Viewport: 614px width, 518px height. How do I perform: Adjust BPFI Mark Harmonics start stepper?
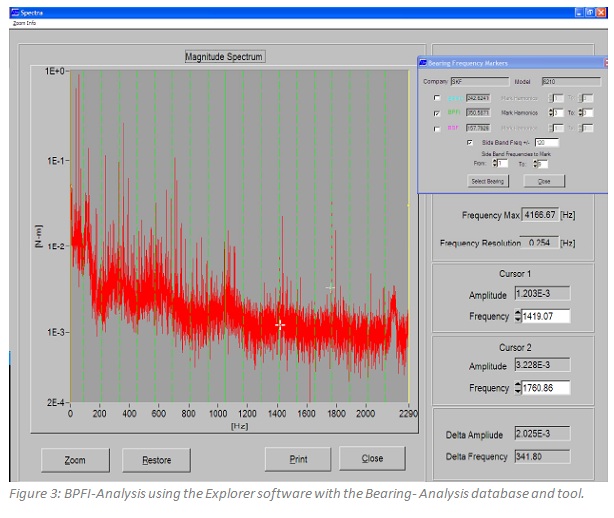tap(553, 113)
